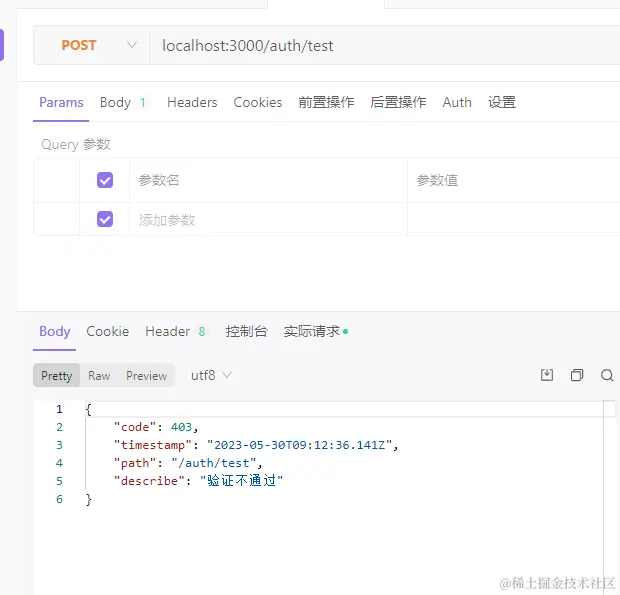Viewport: 620px width, 595px height.
Task: Open the Auth tab
Action: 457,102
